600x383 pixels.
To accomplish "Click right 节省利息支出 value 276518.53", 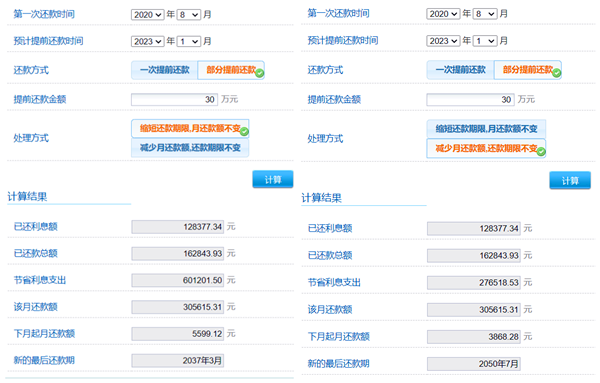I will (x=474, y=283).
